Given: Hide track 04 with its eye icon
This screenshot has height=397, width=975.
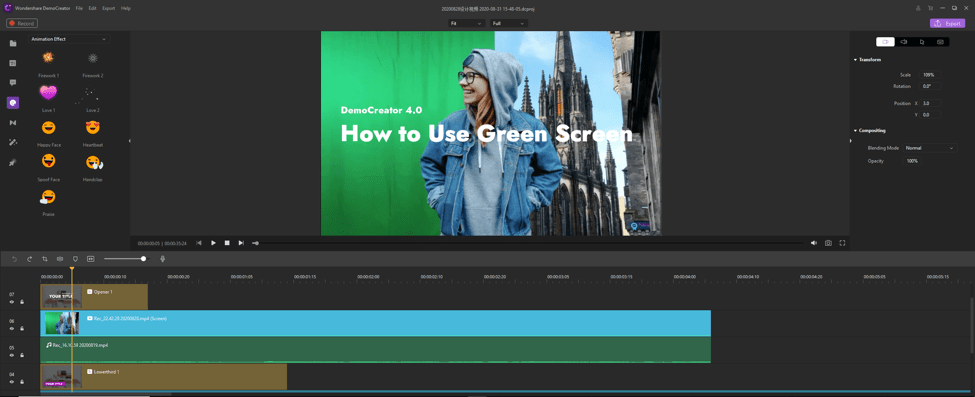Looking at the screenshot, I should pyautogui.click(x=11, y=381).
